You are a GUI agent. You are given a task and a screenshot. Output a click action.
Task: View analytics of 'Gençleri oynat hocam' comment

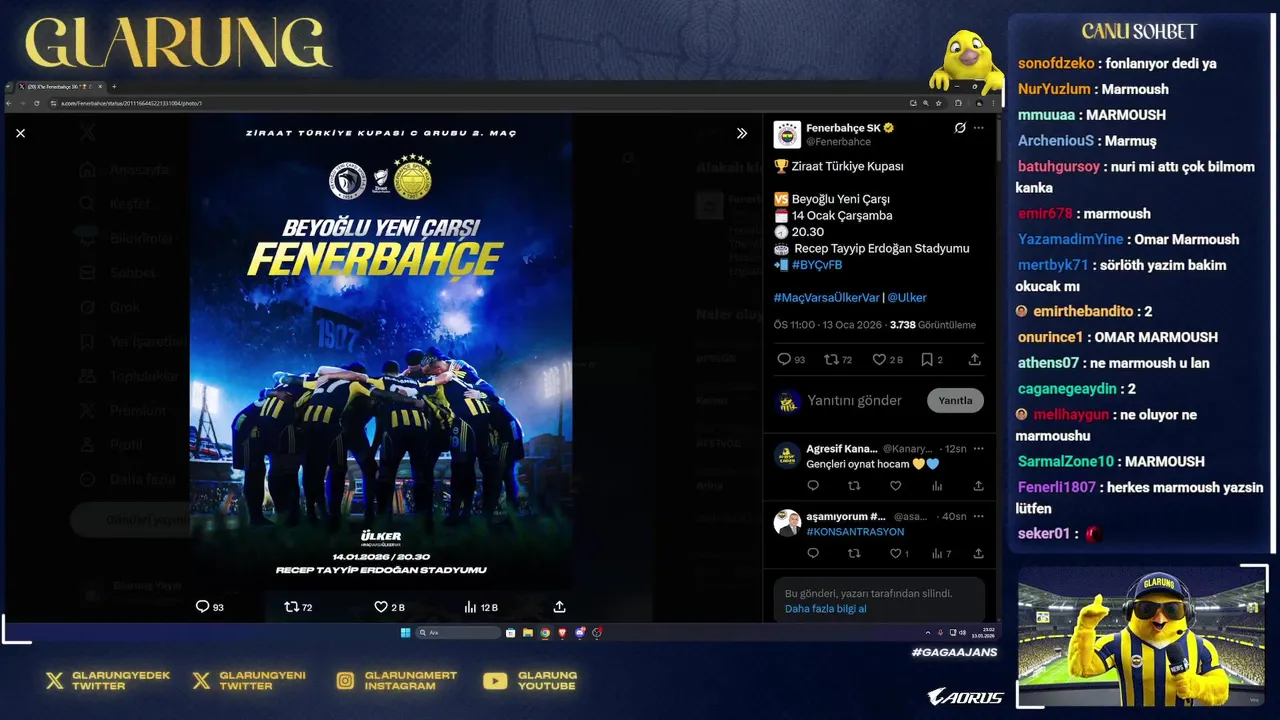pyautogui.click(x=937, y=486)
